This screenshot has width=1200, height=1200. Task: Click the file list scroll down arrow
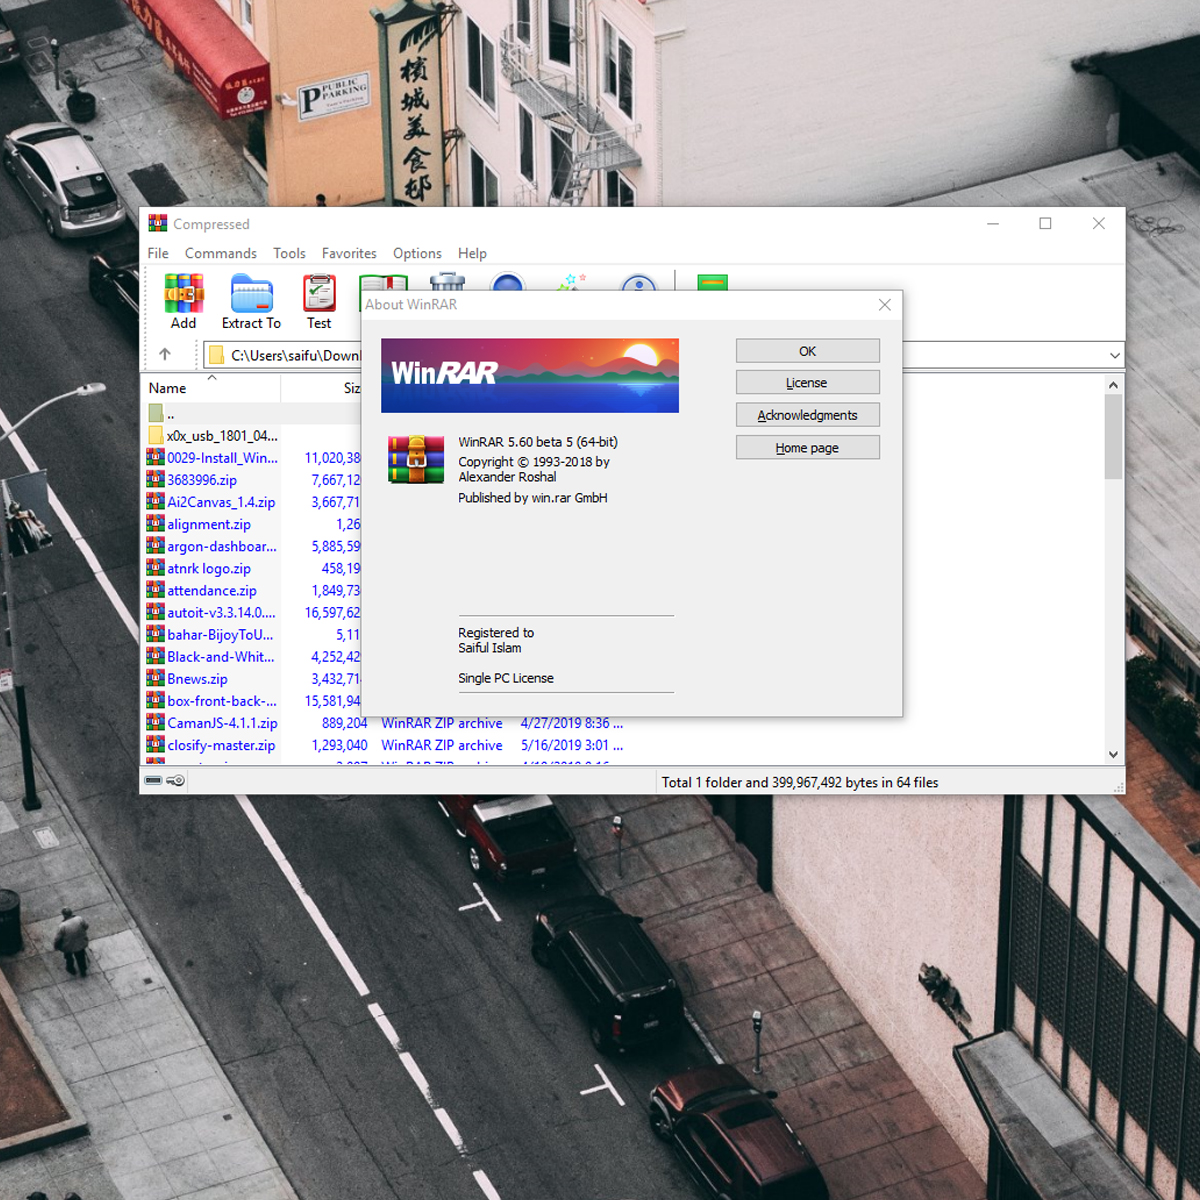(1113, 755)
